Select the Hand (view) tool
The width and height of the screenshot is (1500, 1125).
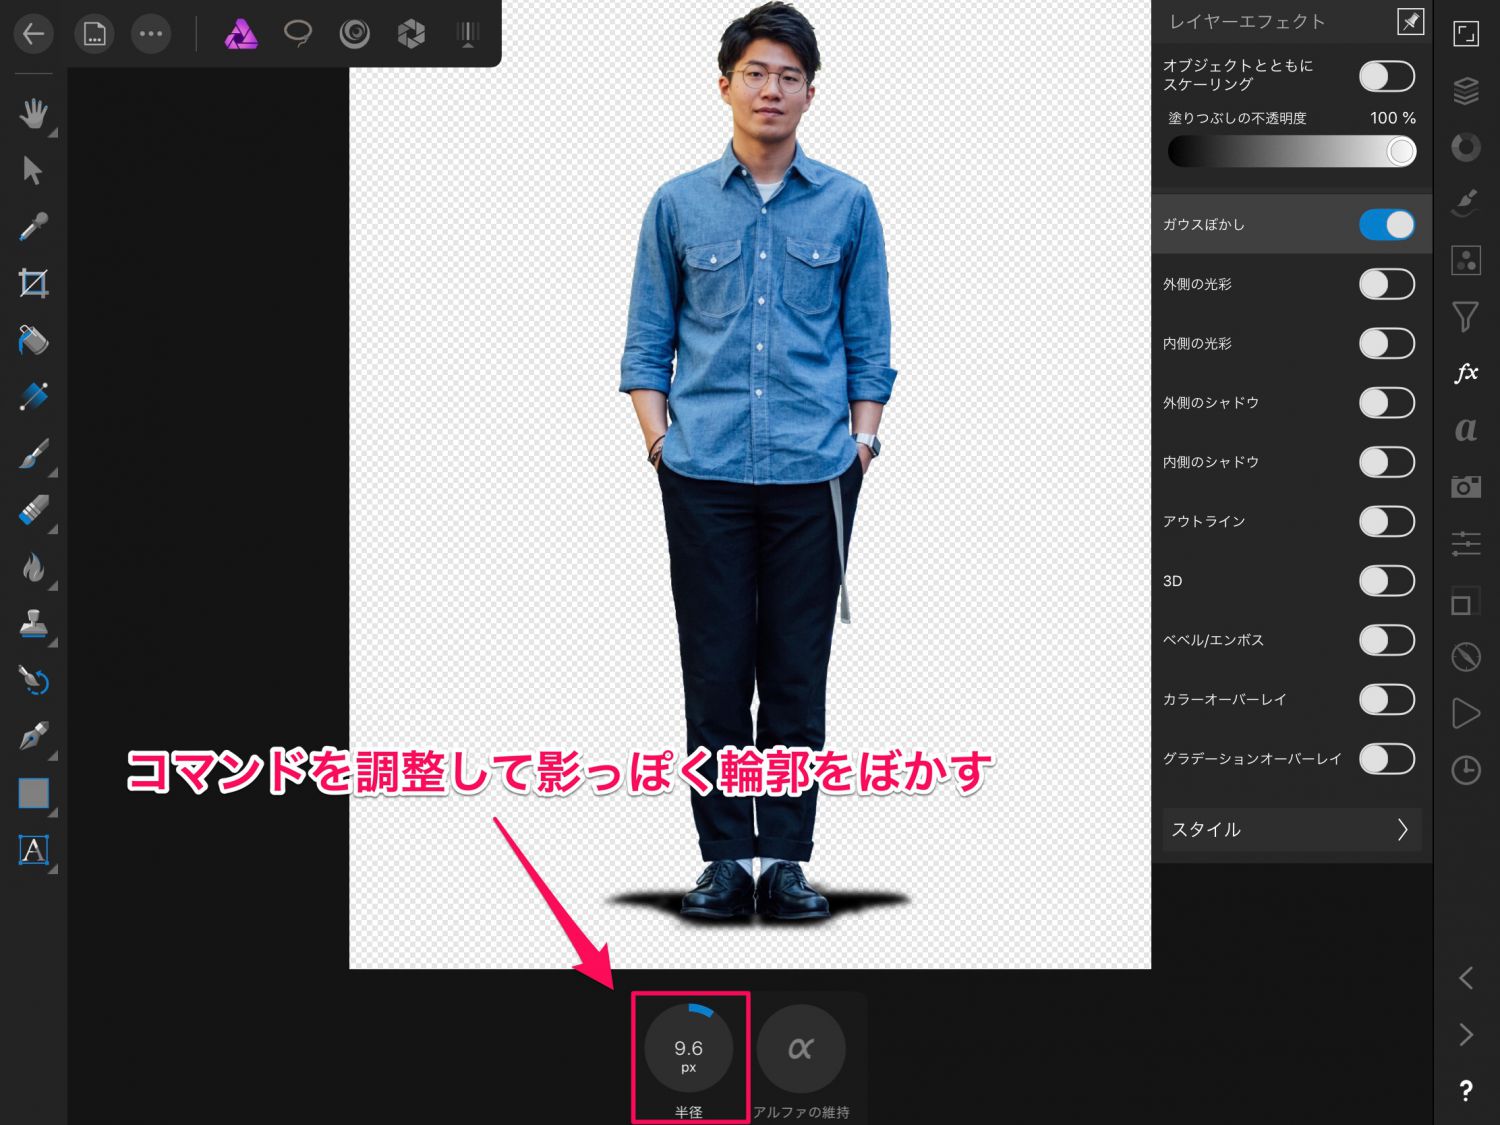(33, 113)
